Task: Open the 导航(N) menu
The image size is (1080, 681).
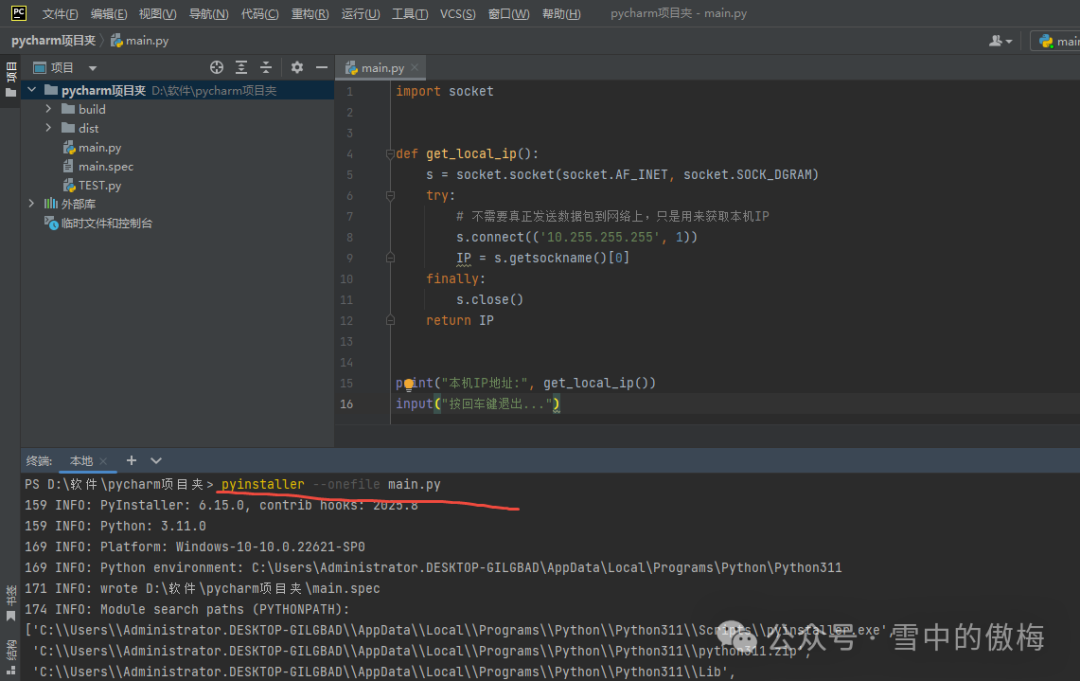Action: pos(209,14)
